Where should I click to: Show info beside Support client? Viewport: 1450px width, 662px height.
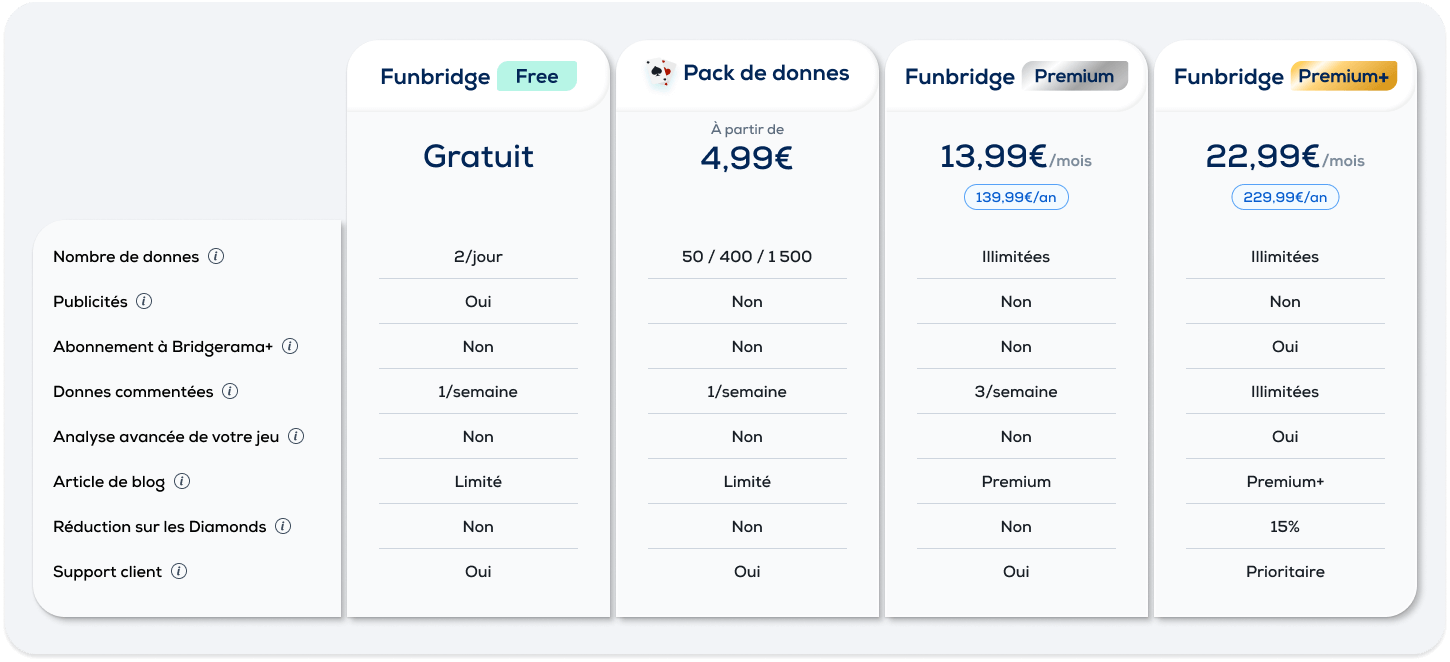coord(179,571)
